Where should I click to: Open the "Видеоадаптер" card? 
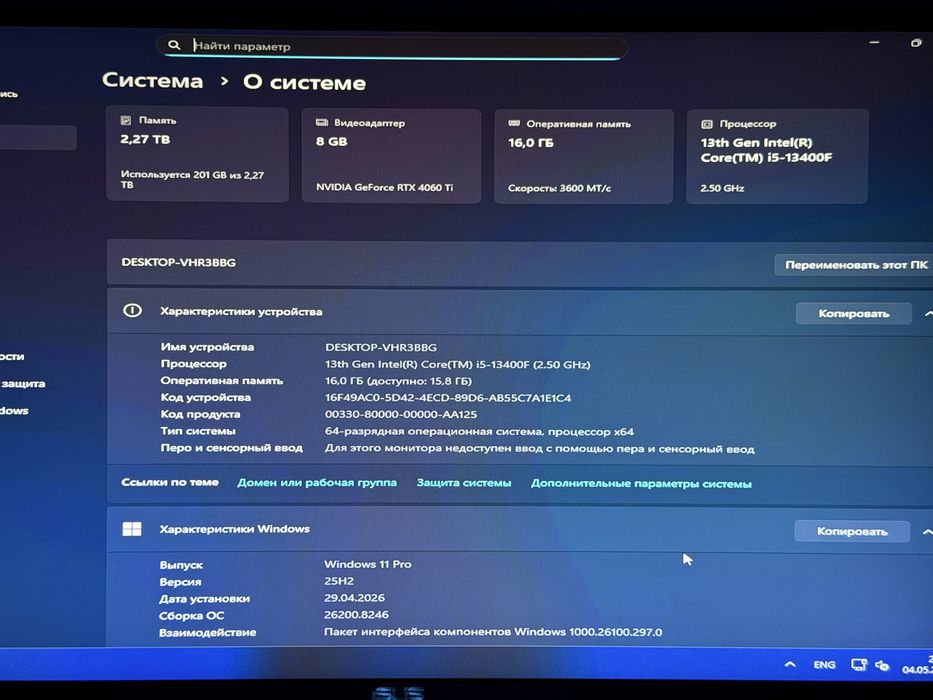[x=391, y=156]
